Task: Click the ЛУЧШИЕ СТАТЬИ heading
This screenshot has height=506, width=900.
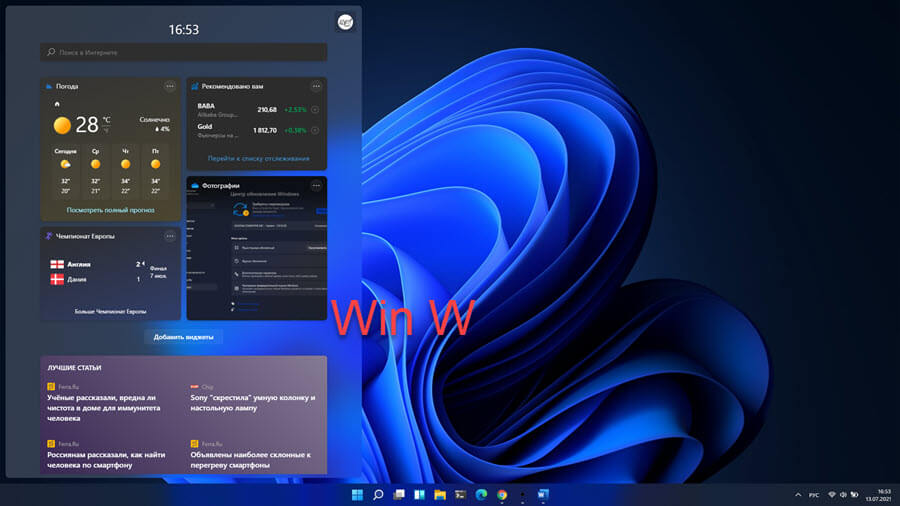Action: 74,367
